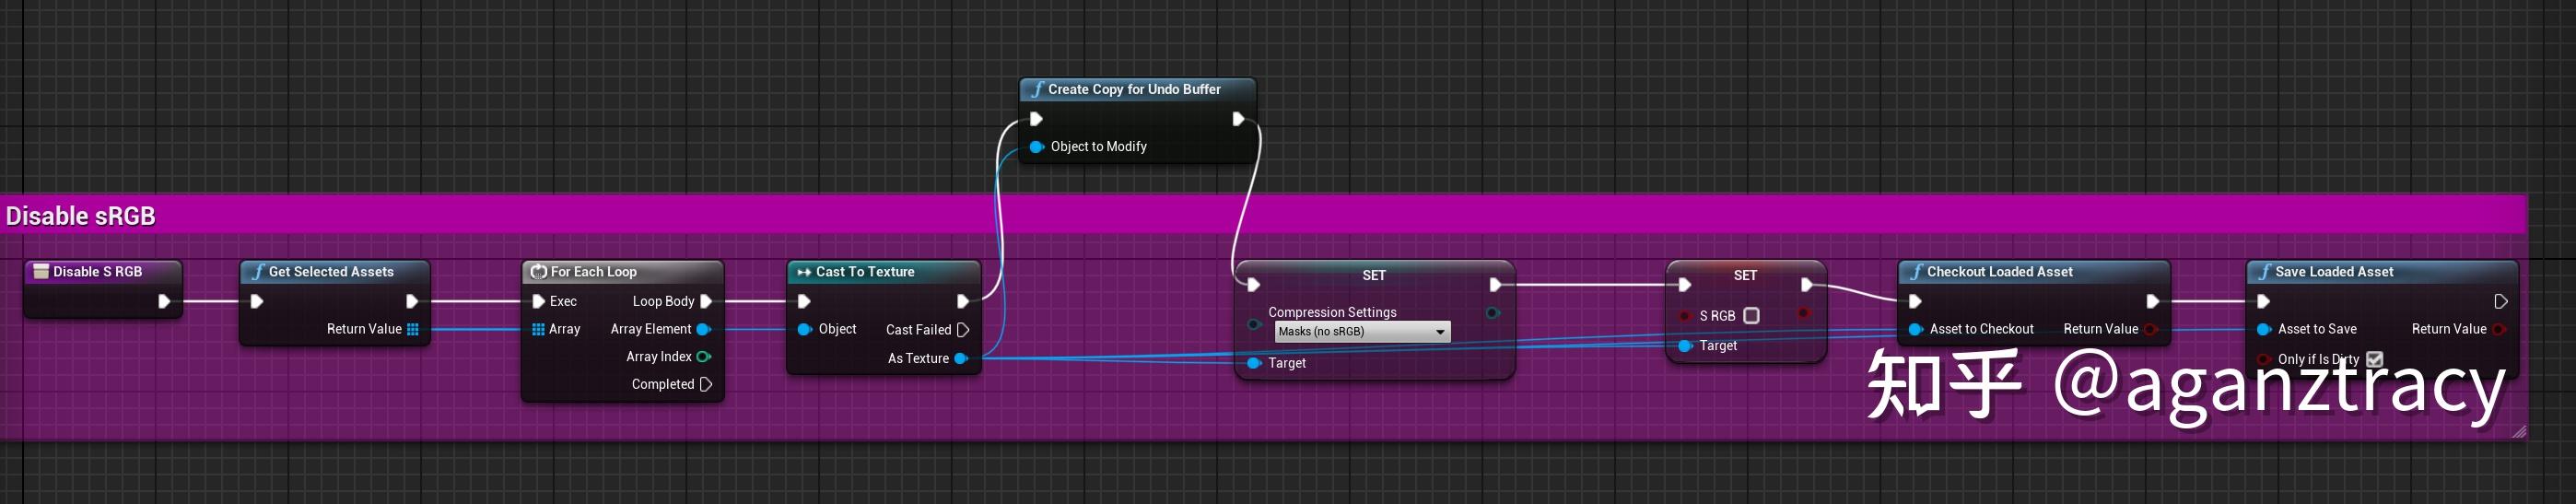Click the S RGB boolean output pin

(x=1803, y=313)
